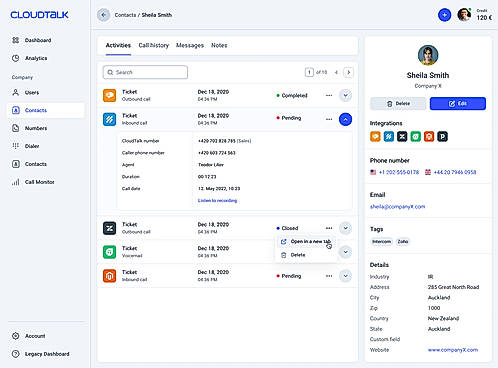Click the dark P integration icon

point(442,136)
